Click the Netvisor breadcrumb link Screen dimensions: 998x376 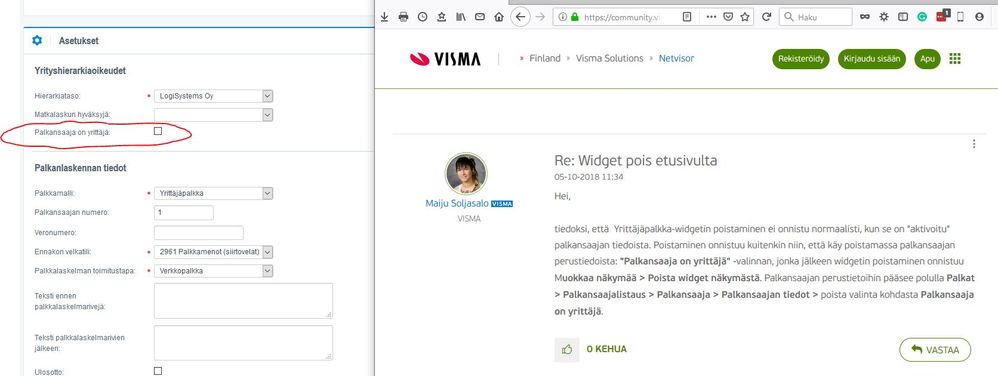(677, 59)
